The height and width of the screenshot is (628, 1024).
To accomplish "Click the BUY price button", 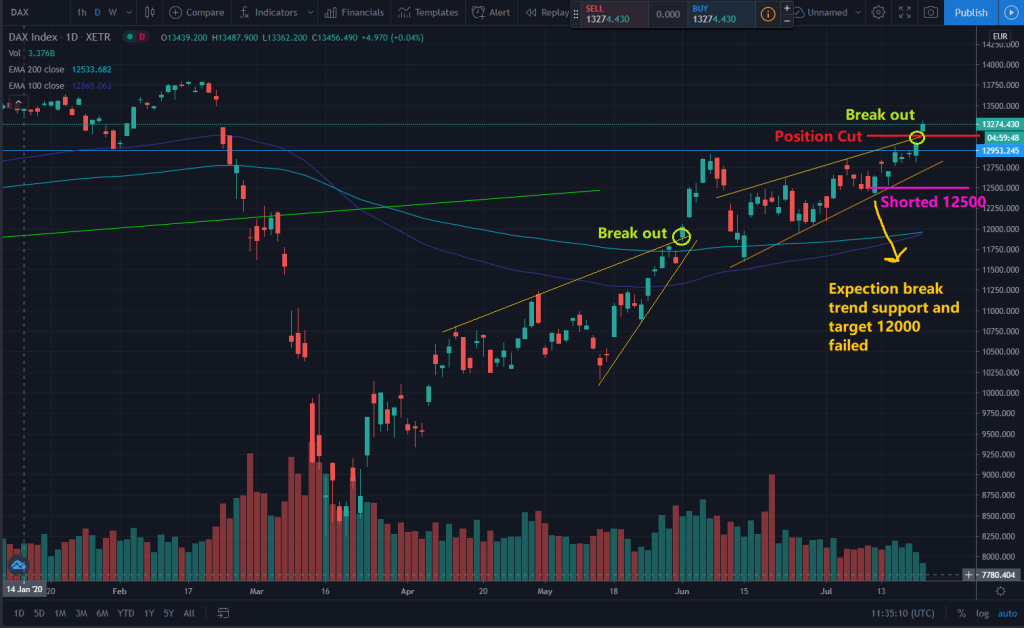I will tap(717, 14).
